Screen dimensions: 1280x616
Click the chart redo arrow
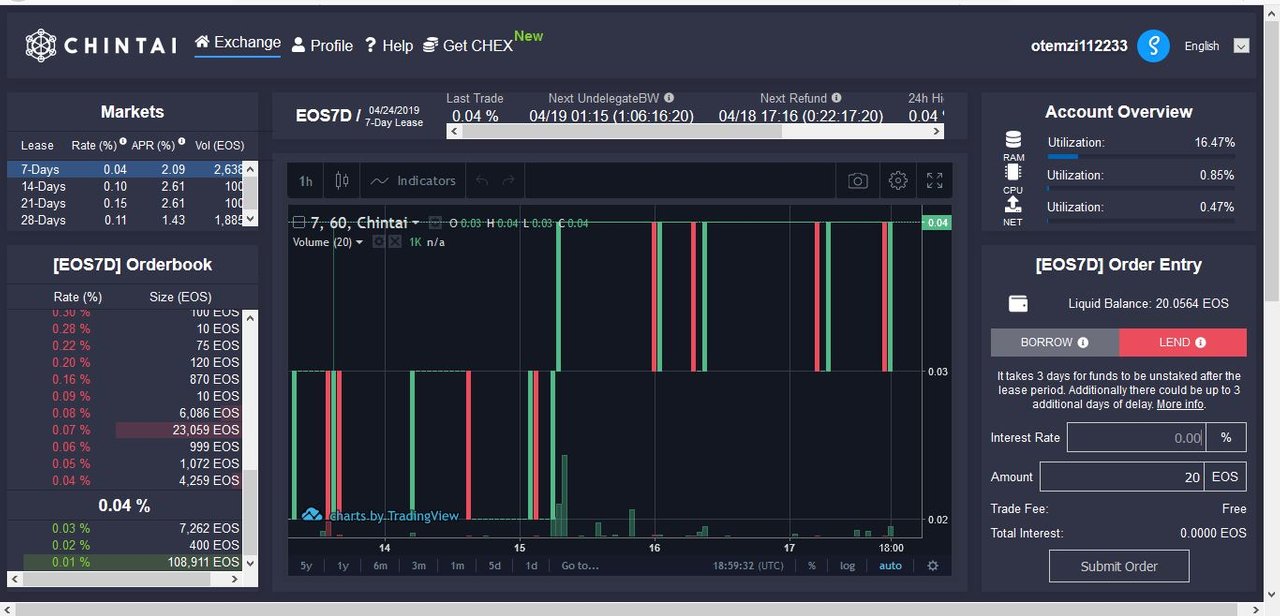click(x=508, y=181)
